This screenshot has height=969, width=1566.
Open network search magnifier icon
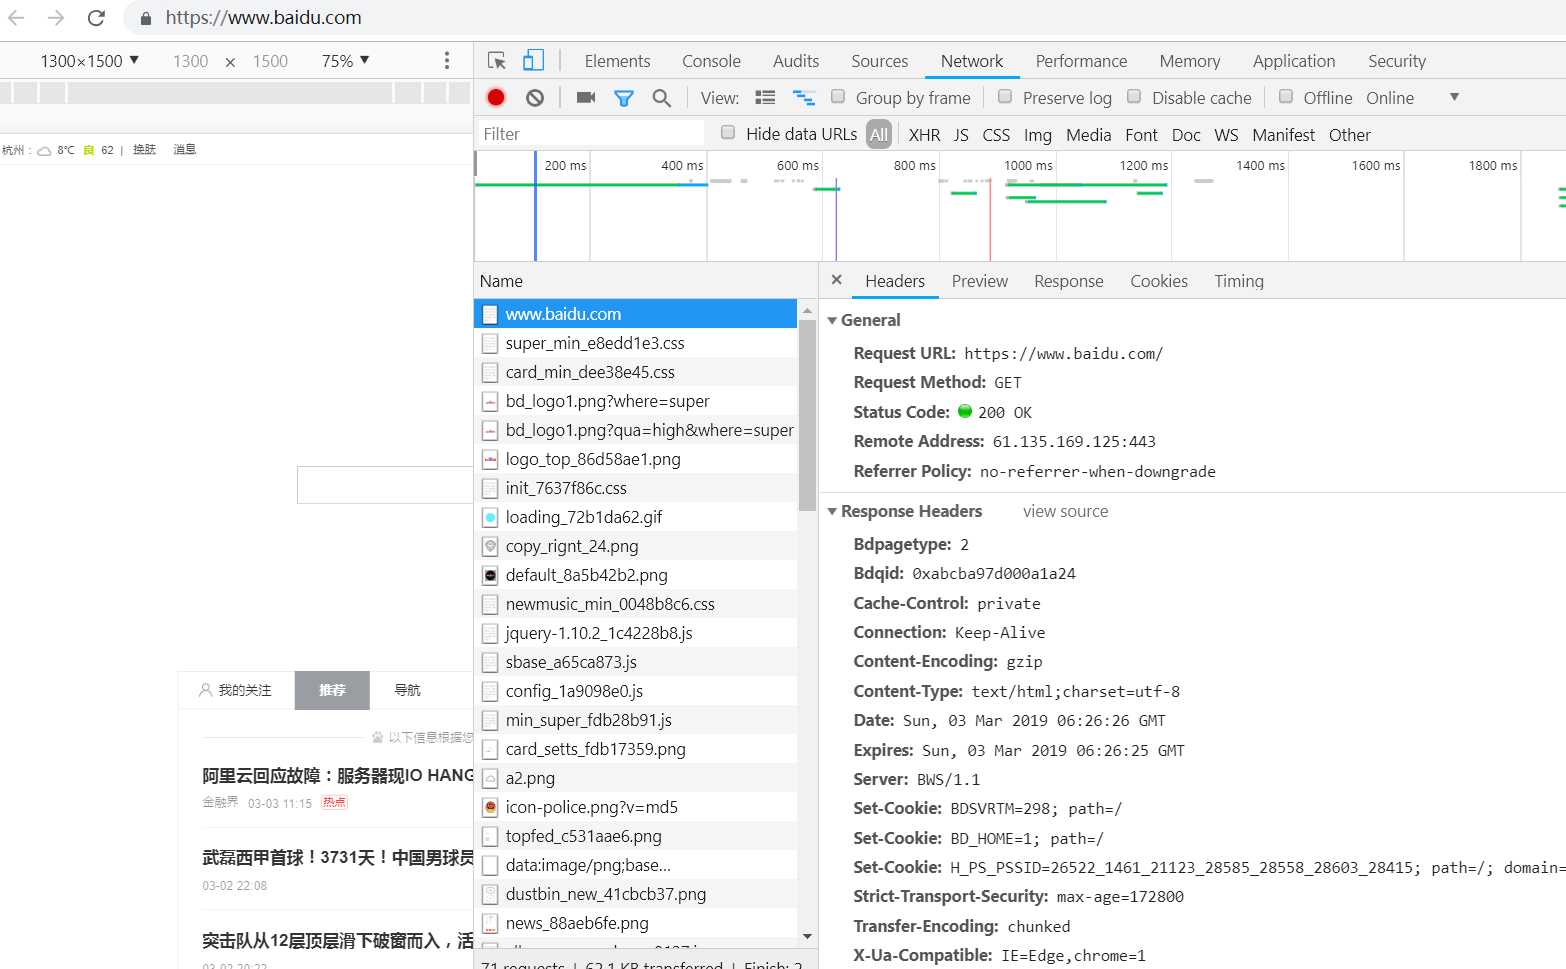pos(662,98)
